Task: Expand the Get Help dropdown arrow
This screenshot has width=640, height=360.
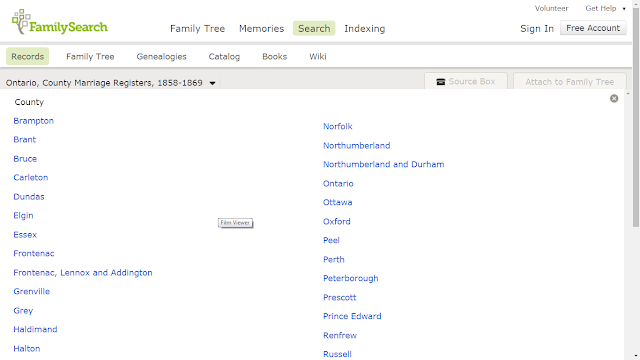Action: click(x=624, y=9)
